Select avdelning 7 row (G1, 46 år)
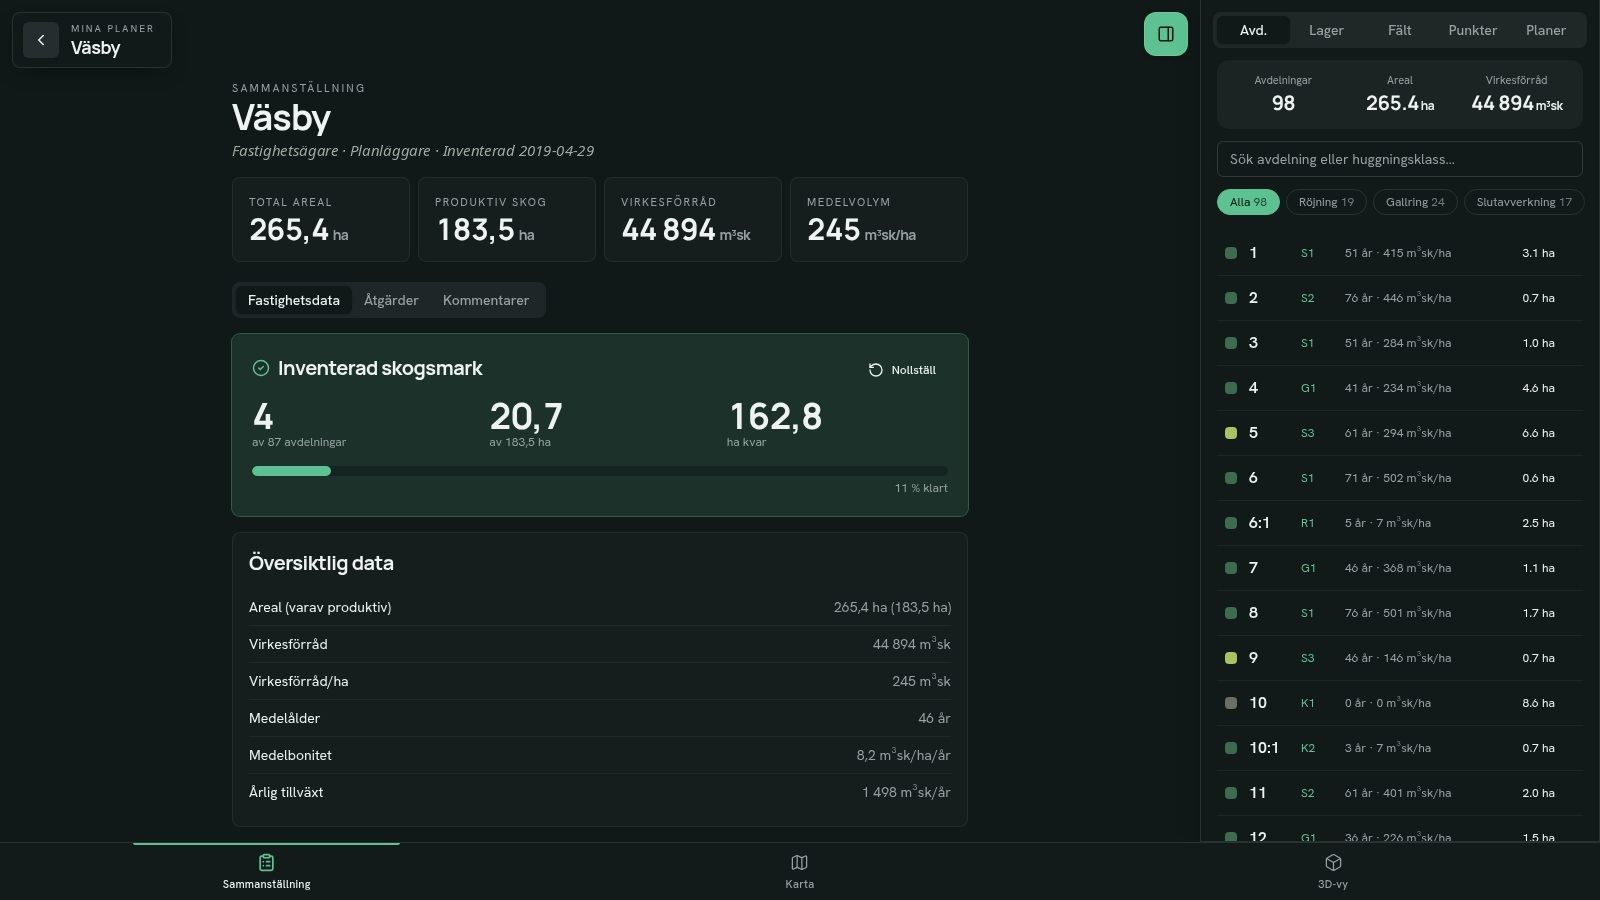The image size is (1600, 900). (x=1400, y=568)
